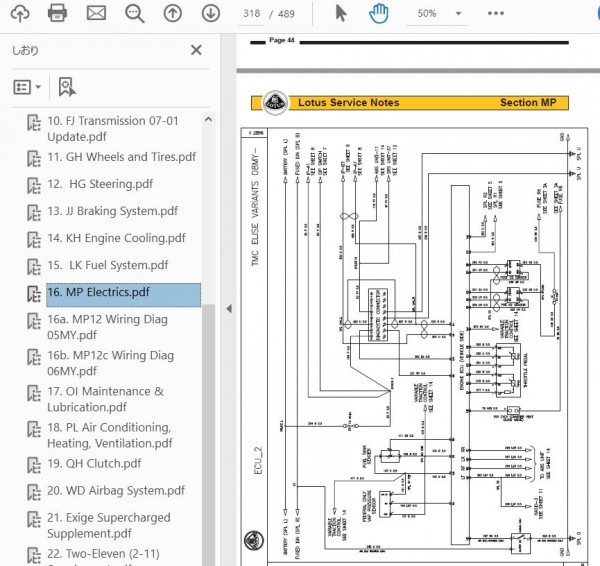Click bookmark icon beside 13. JJ Braking System.pdf

pos(34,212)
